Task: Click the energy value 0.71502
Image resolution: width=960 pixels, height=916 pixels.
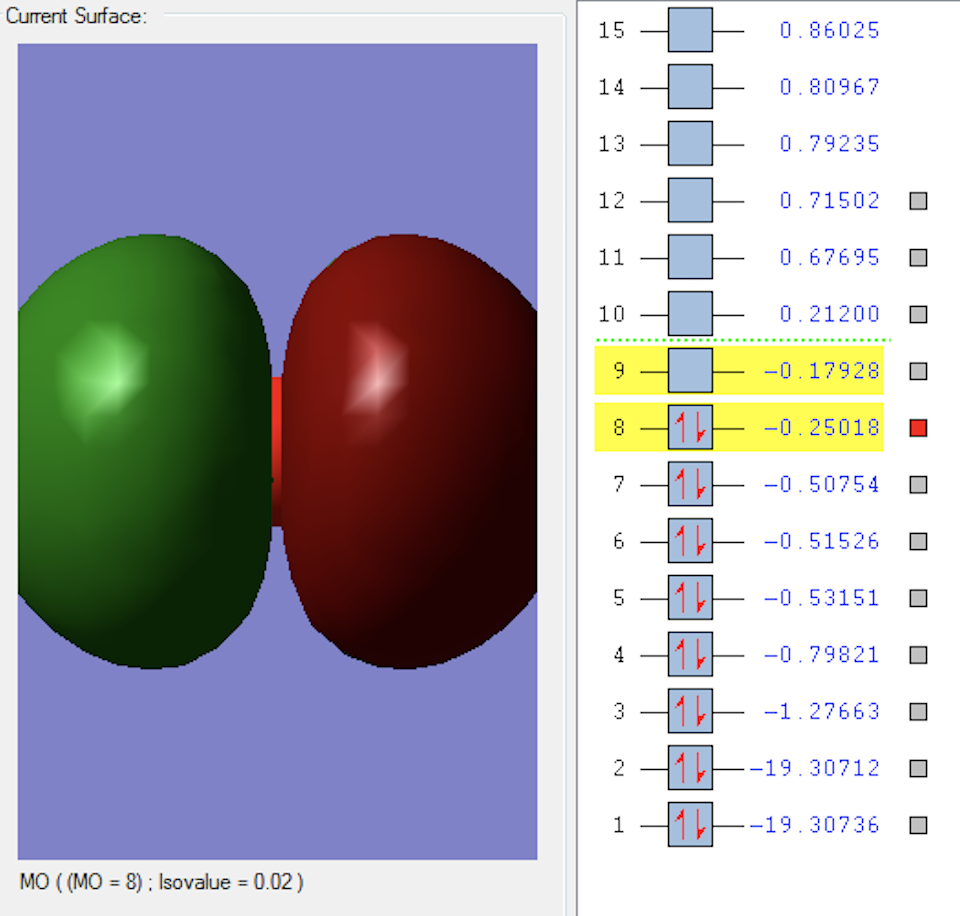Action: point(830,200)
